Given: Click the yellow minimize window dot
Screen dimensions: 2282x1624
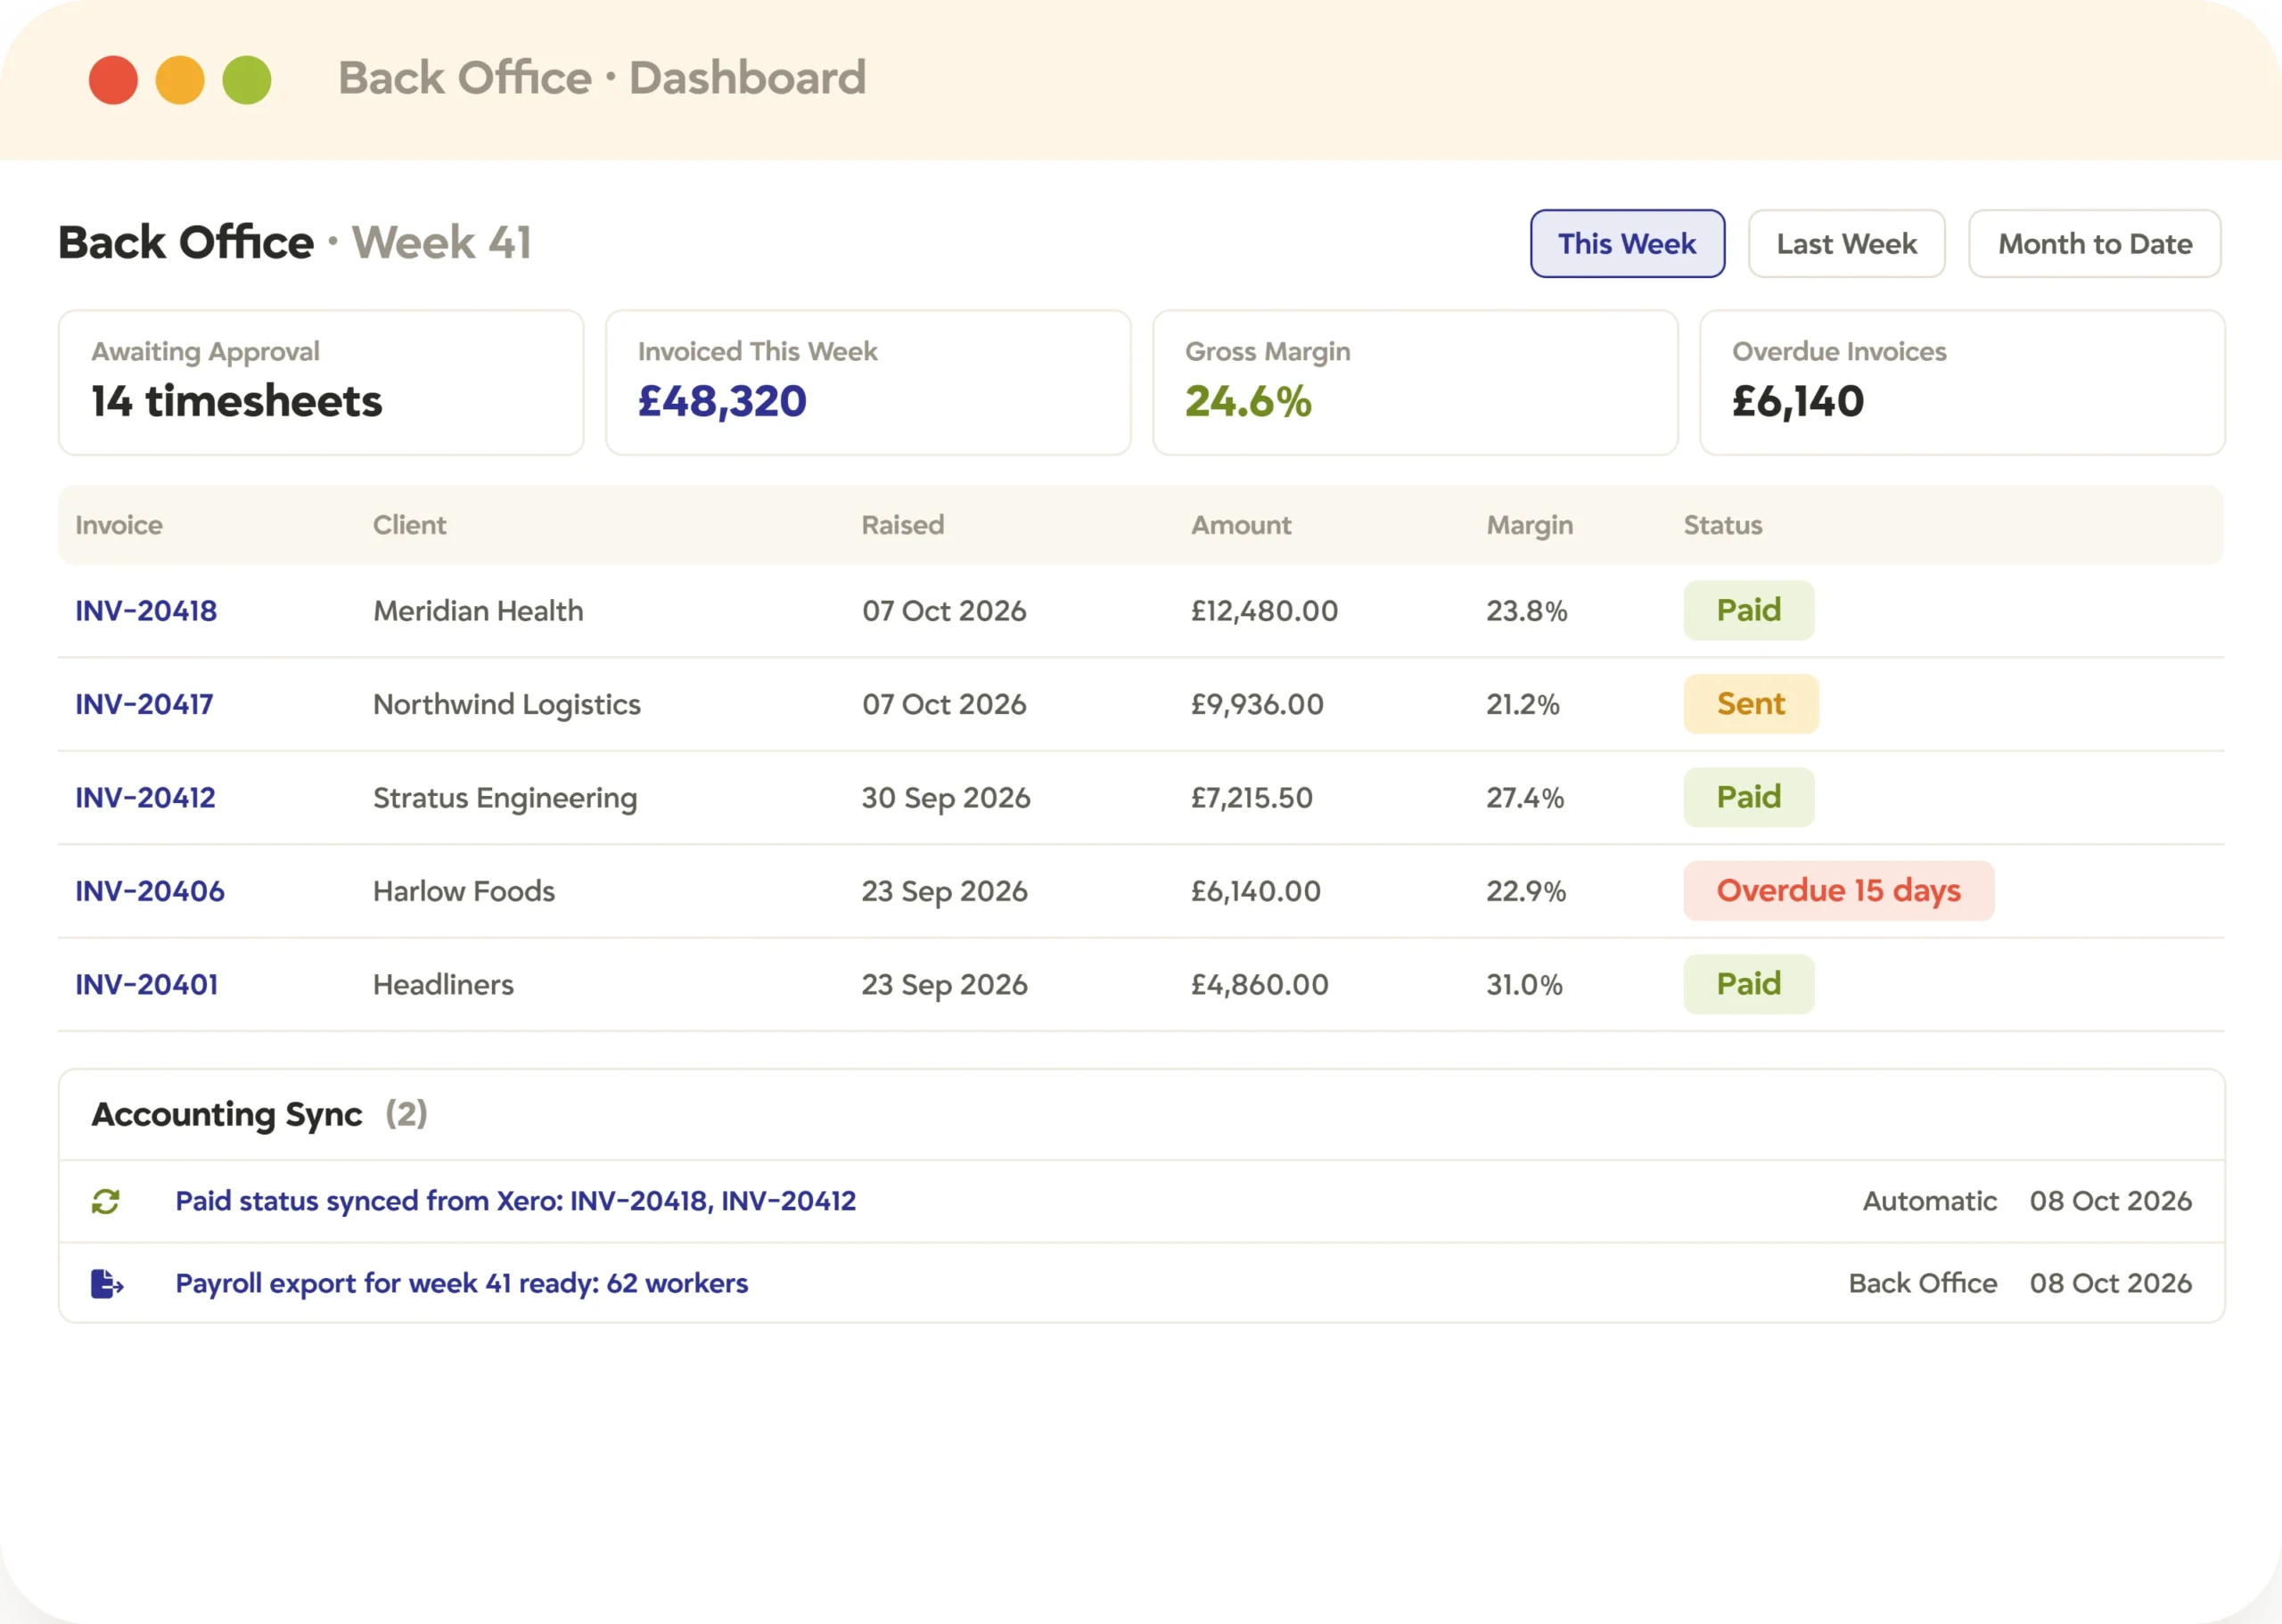Looking at the screenshot, I should click(x=180, y=80).
